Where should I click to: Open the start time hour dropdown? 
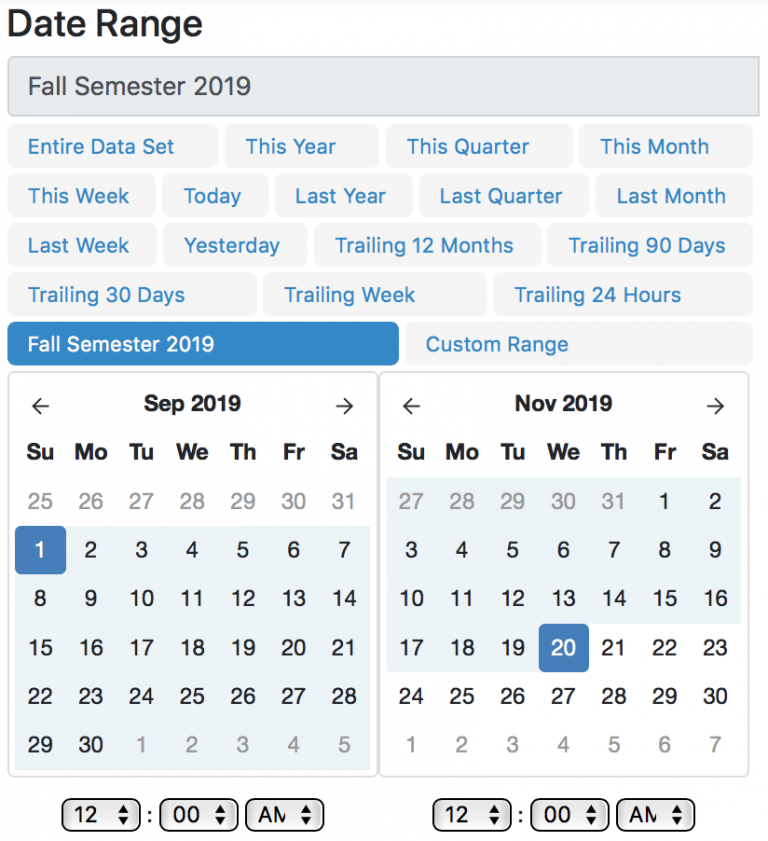coord(100,815)
